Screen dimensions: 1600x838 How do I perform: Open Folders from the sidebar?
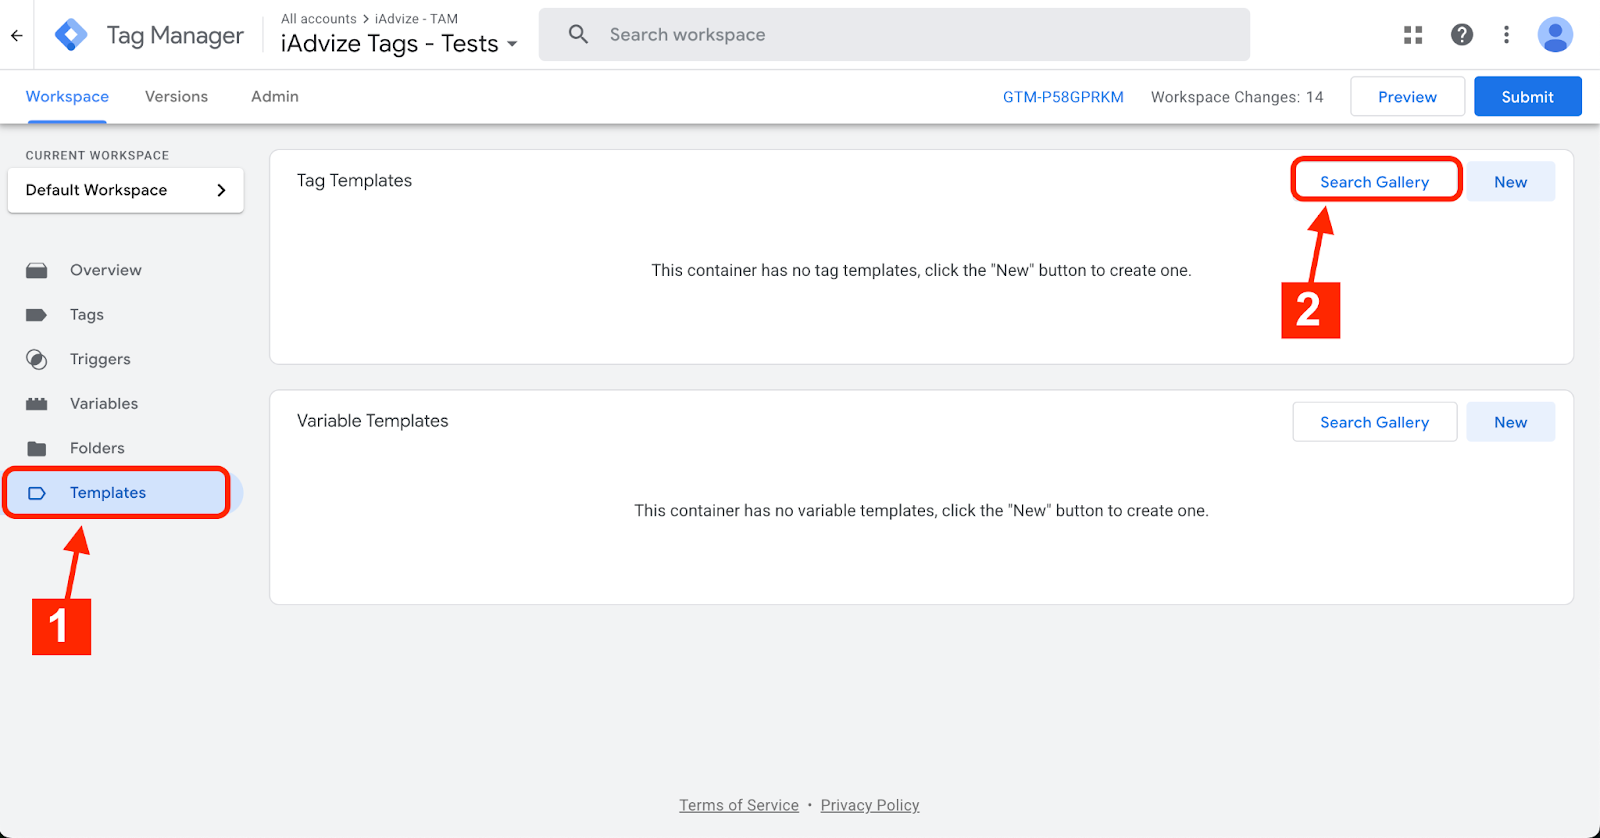coord(97,448)
